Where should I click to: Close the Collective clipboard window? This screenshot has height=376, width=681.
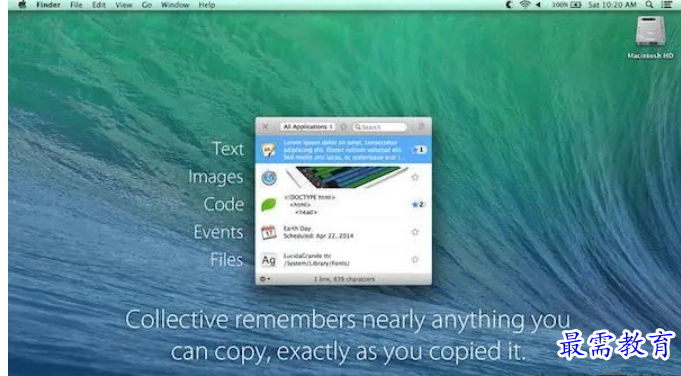pos(265,127)
